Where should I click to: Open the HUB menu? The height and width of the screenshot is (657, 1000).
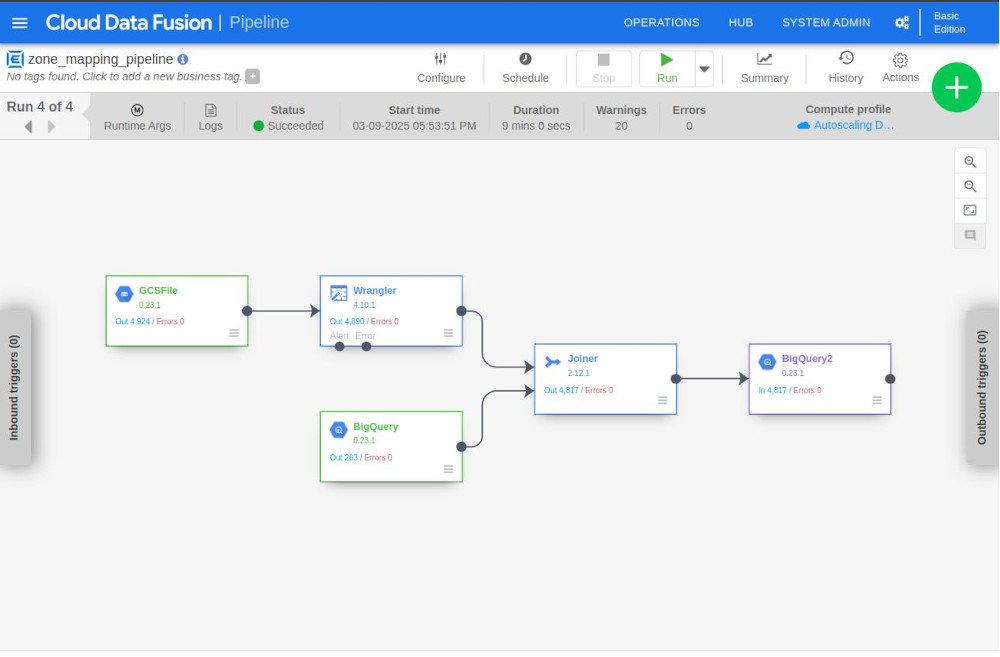coord(740,23)
